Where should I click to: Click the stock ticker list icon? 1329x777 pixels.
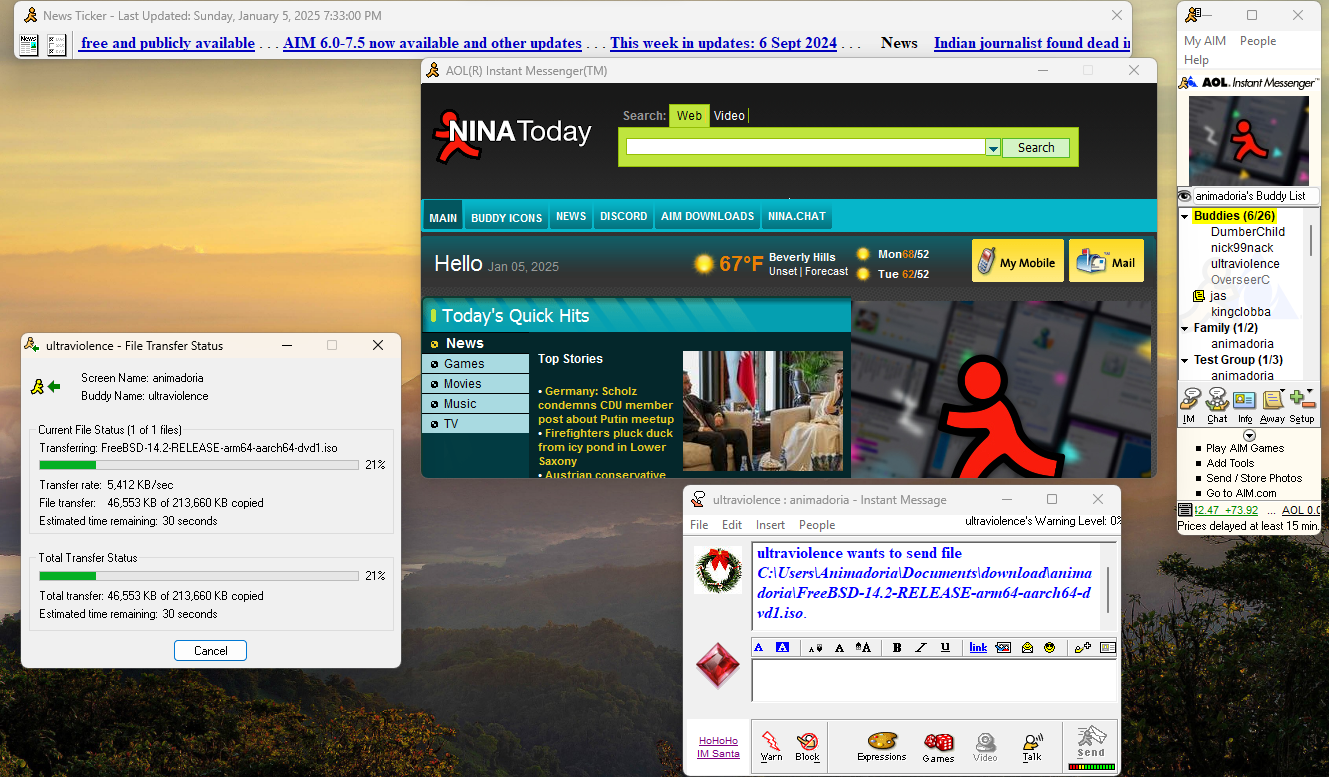(x=1186, y=510)
